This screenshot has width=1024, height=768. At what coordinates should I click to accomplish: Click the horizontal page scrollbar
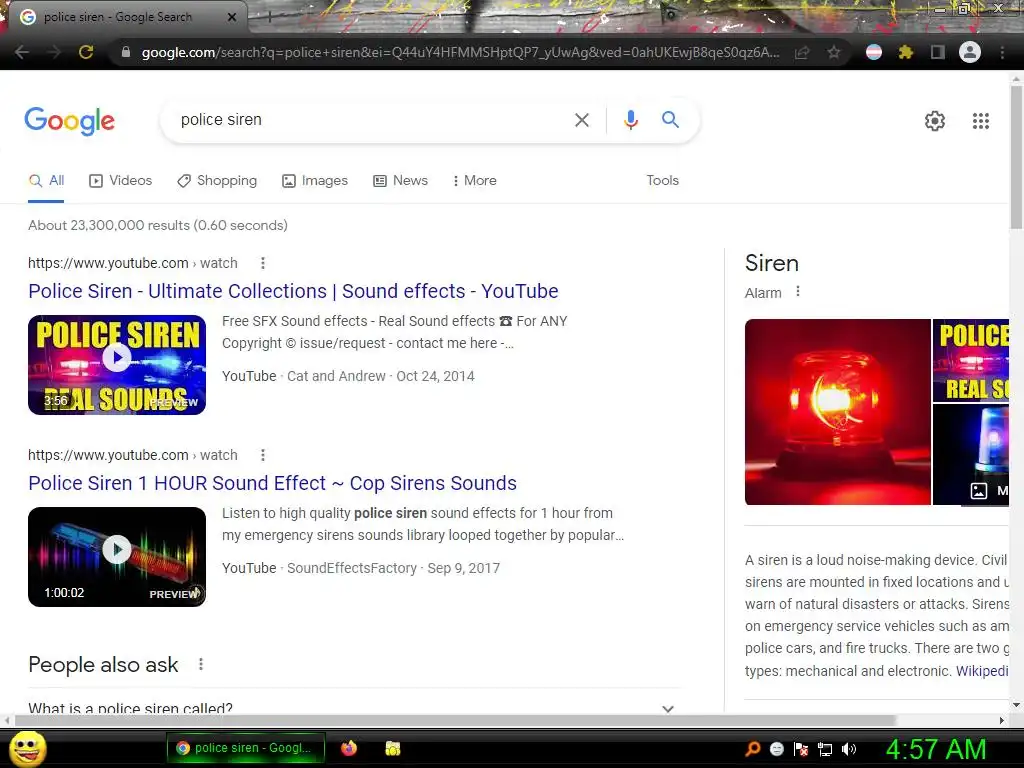455,720
